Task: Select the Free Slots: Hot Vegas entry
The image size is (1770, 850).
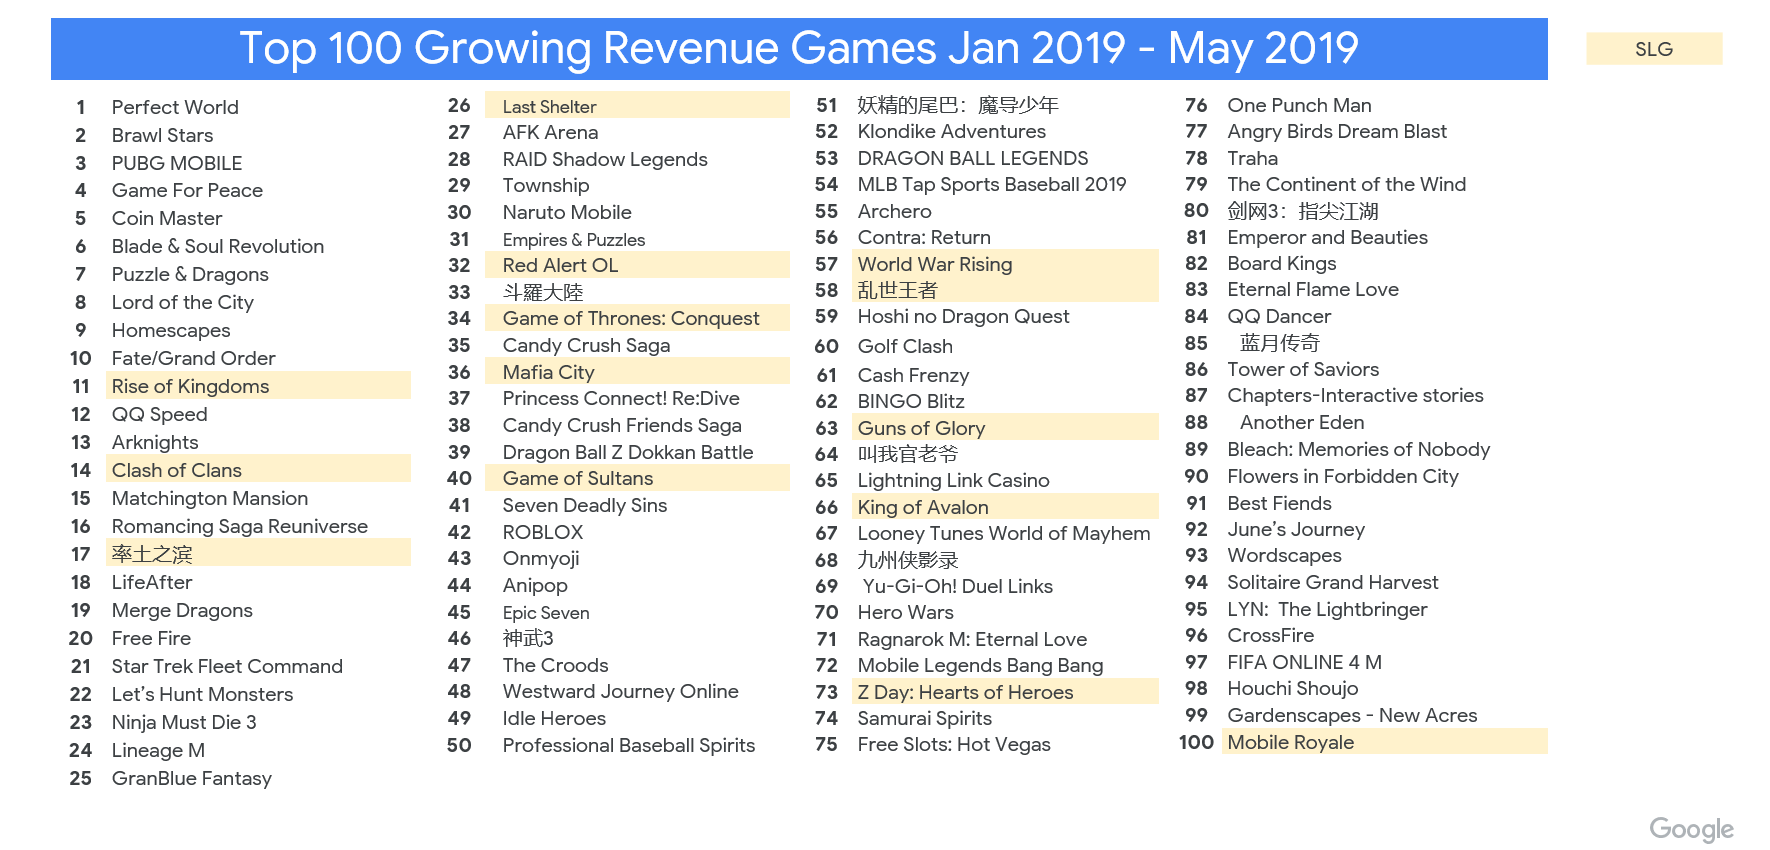Action: (953, 744)
